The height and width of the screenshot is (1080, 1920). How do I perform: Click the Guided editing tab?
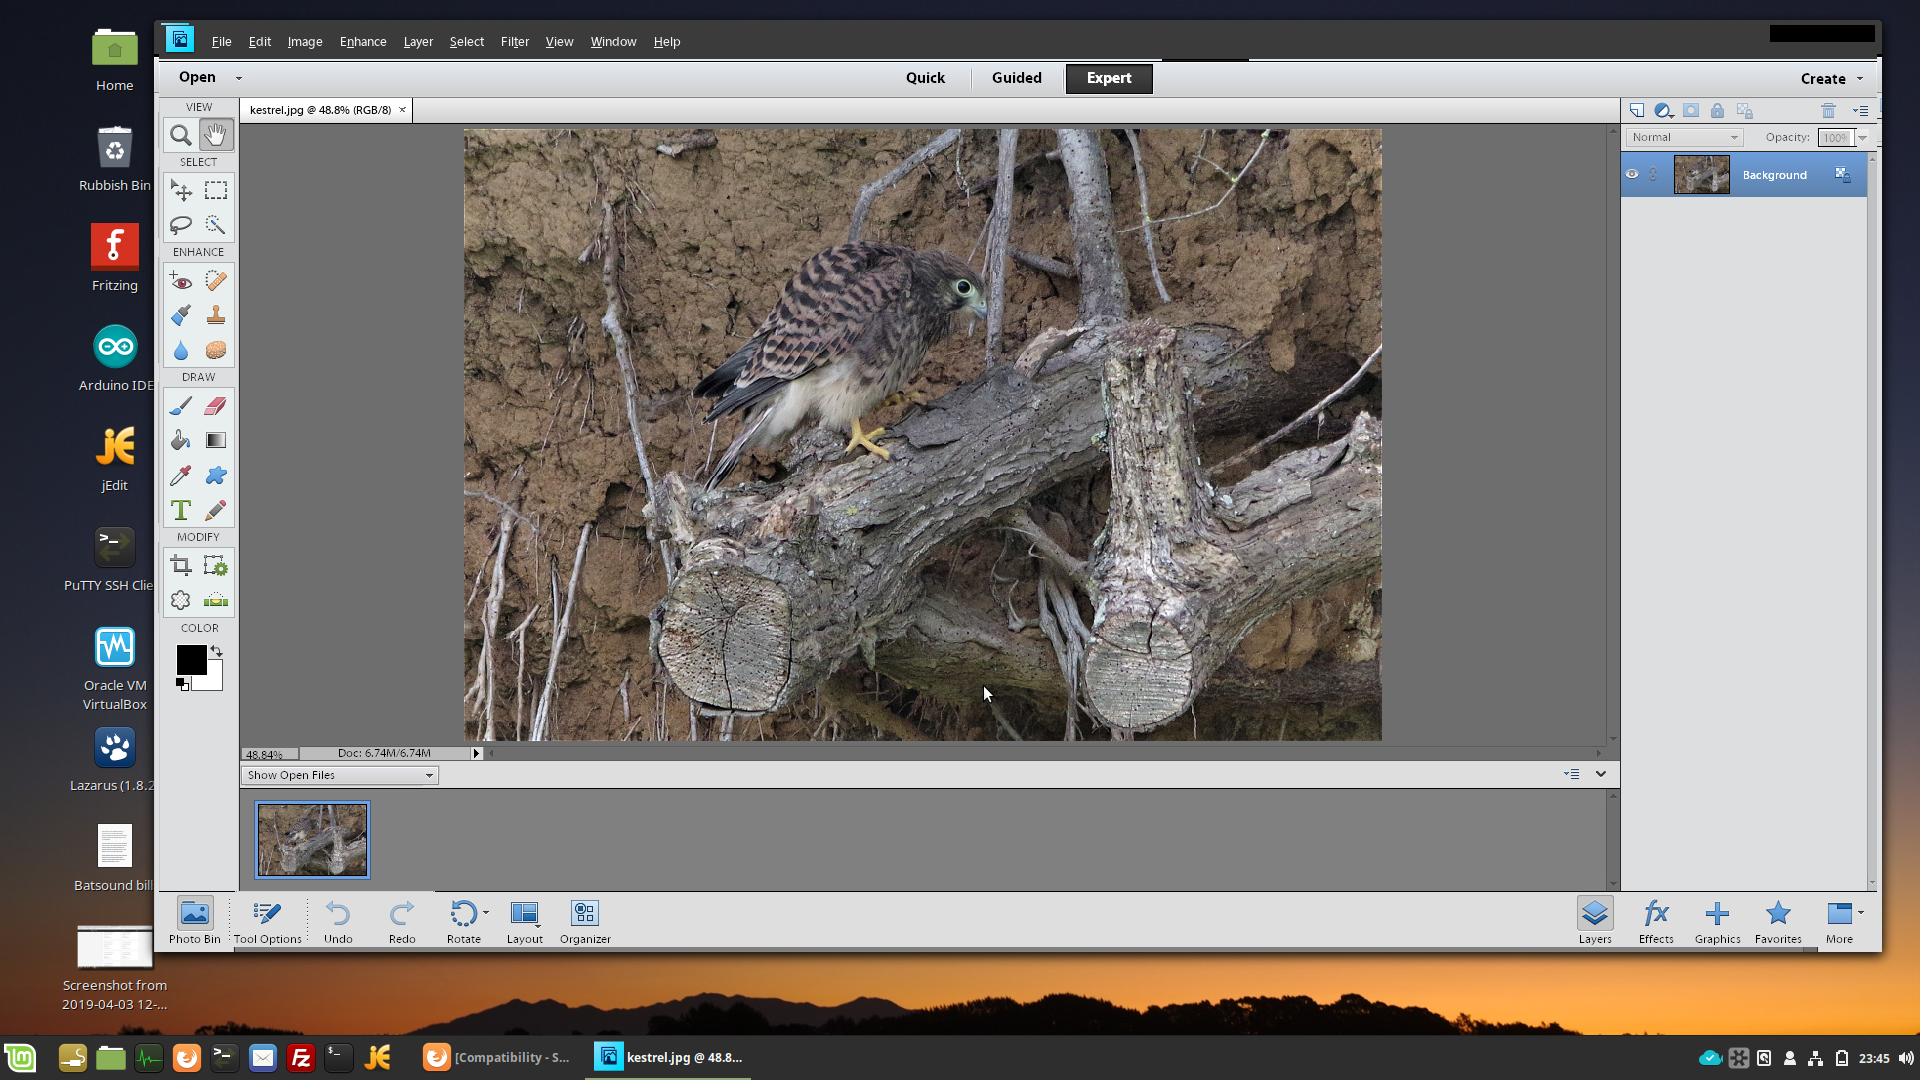coord(1017,76)
